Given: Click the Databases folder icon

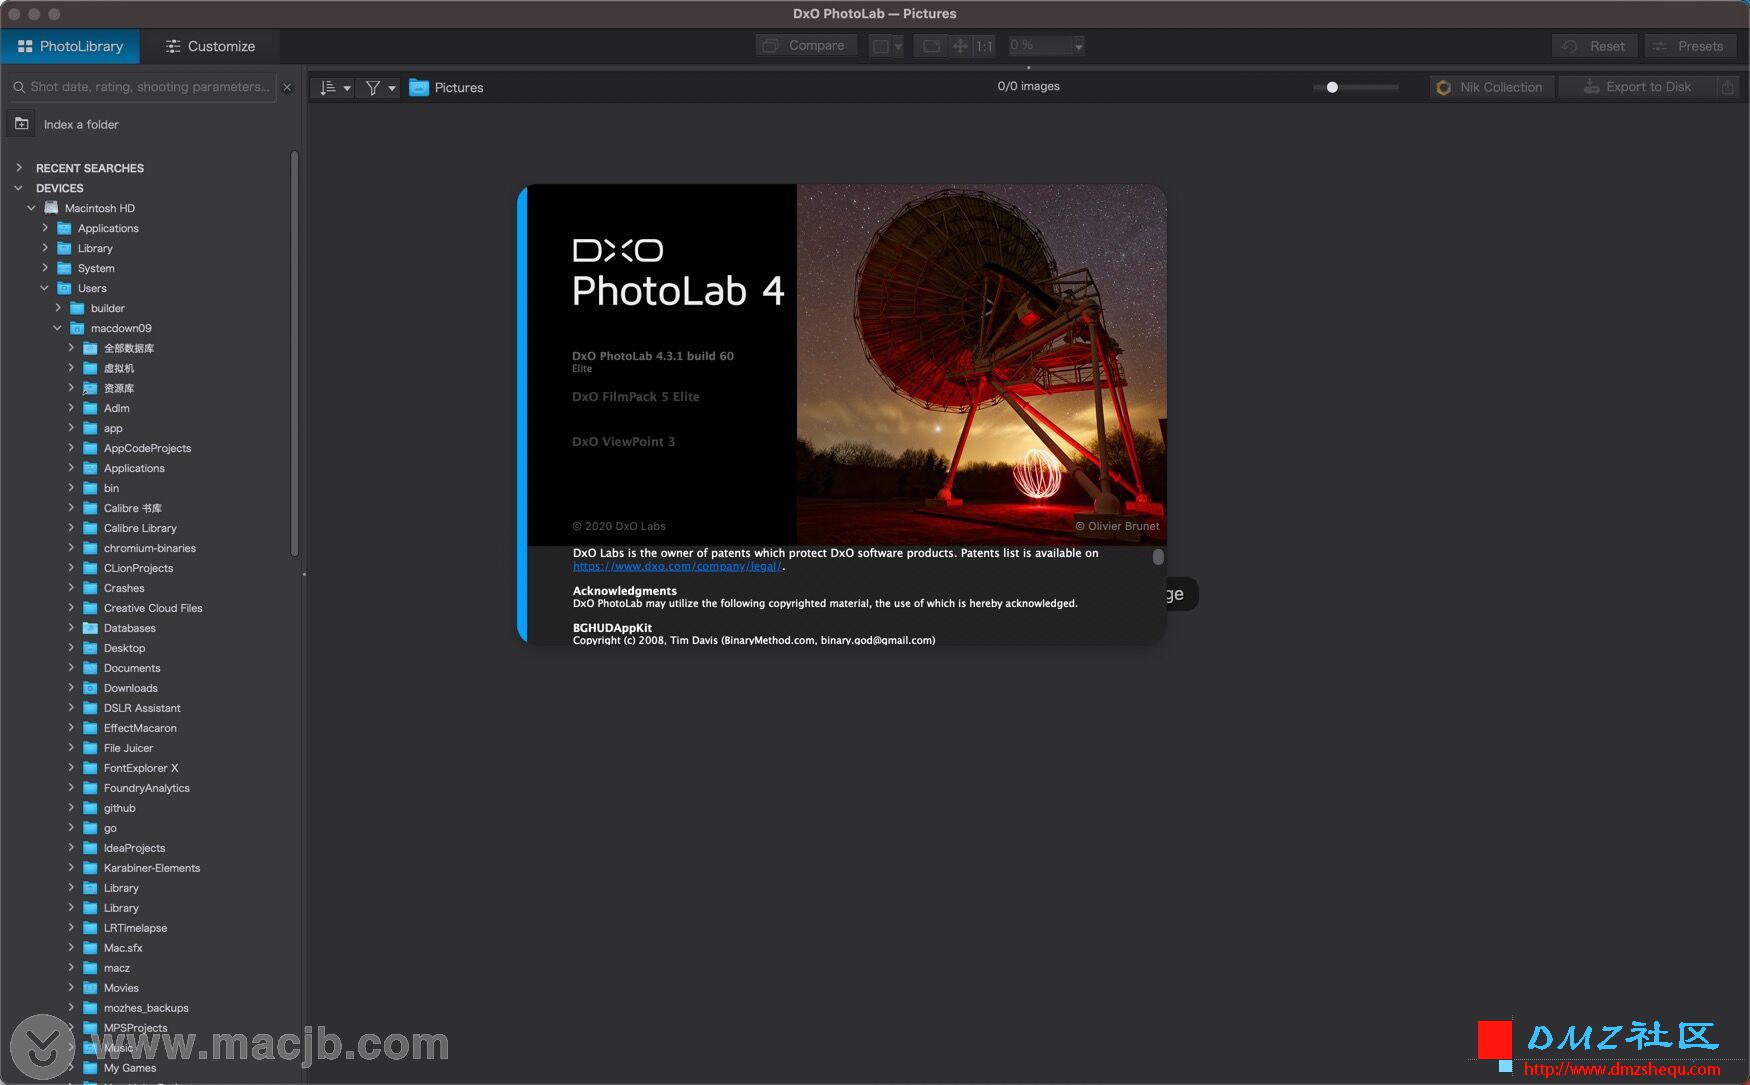Looking at the screenshot, I should tap(90, 628).
